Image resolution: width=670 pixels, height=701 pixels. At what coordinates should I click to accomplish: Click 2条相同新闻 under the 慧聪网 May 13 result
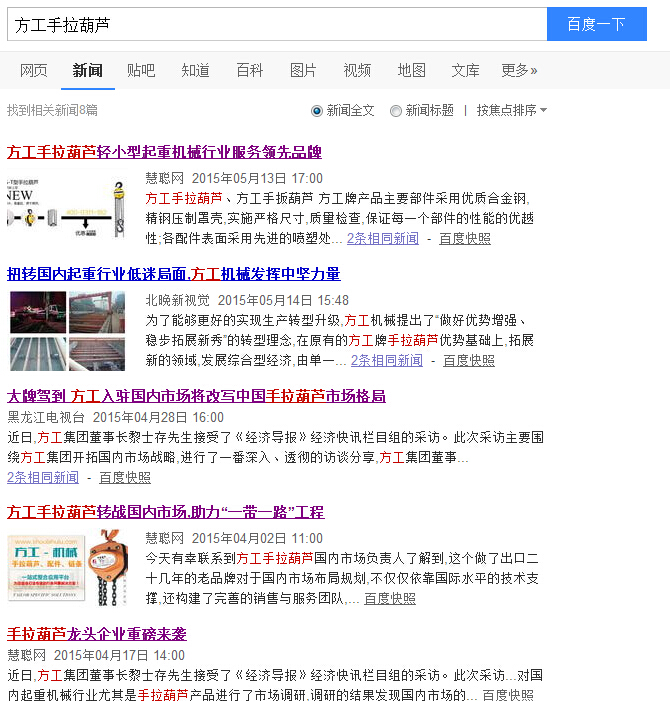pyautogui.click(x=383, y=239)
